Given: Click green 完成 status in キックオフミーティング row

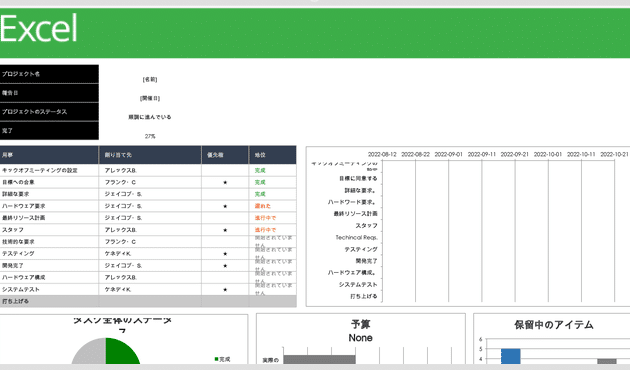Looking at the screenshot, I should coord(260,170).
